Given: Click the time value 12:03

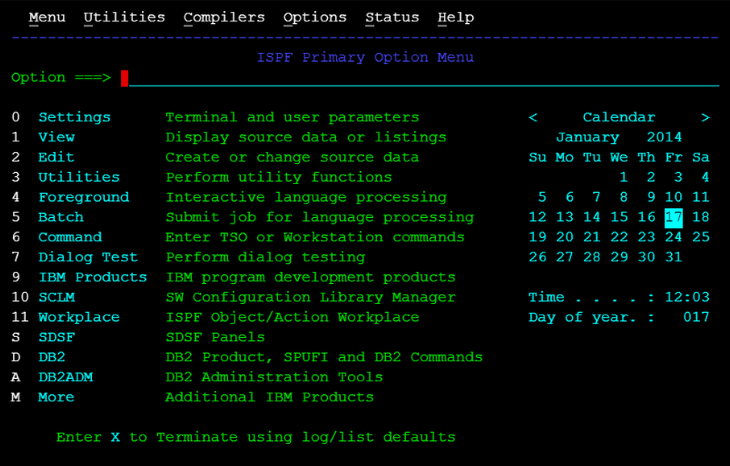Looking at the screenshot, I should [687, 297].
